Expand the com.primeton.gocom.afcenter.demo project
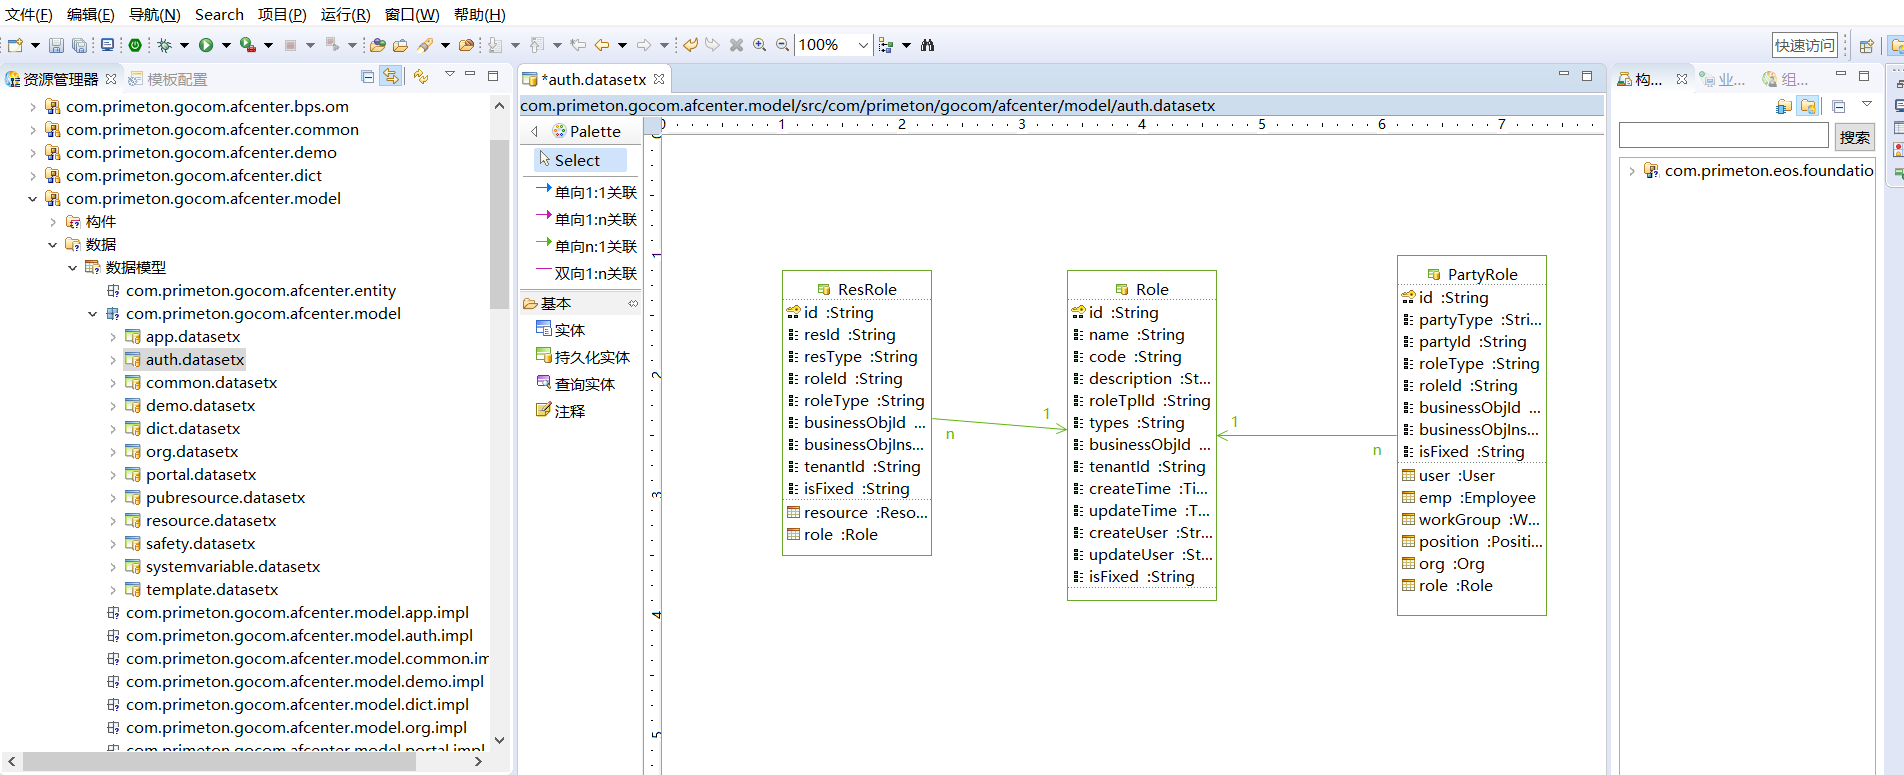The width and height of the screenshot is (1904, 775). tap(33, 153)
